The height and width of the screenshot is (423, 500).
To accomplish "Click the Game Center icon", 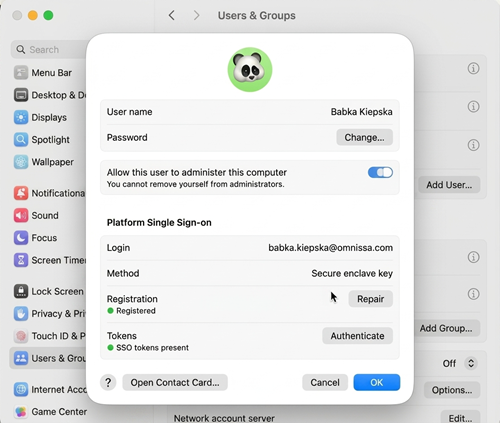I will point(21,411).
